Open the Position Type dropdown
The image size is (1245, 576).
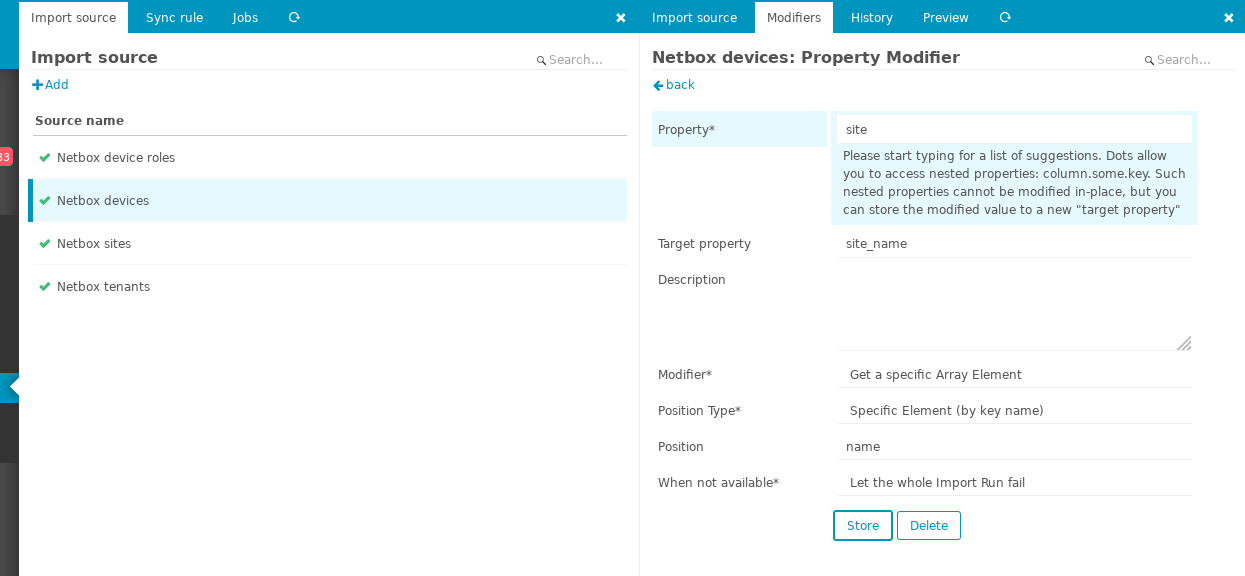click(x=1015, y=411)
